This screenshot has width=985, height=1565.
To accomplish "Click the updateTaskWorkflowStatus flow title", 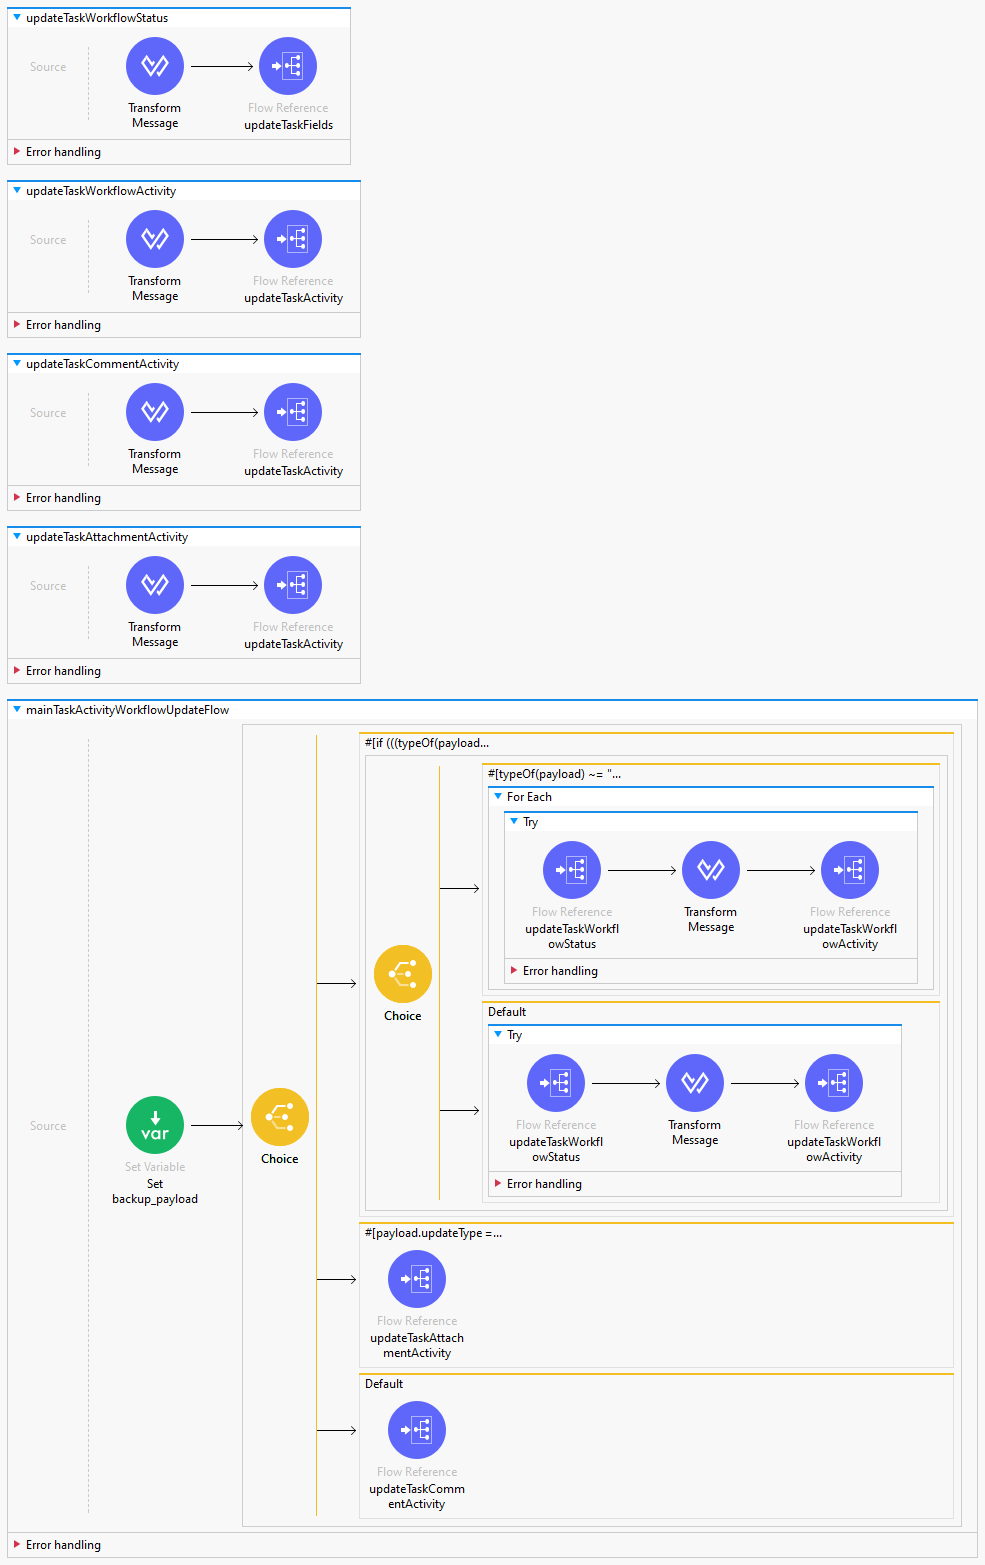I will pyautogui.click(x=97, y=18).
